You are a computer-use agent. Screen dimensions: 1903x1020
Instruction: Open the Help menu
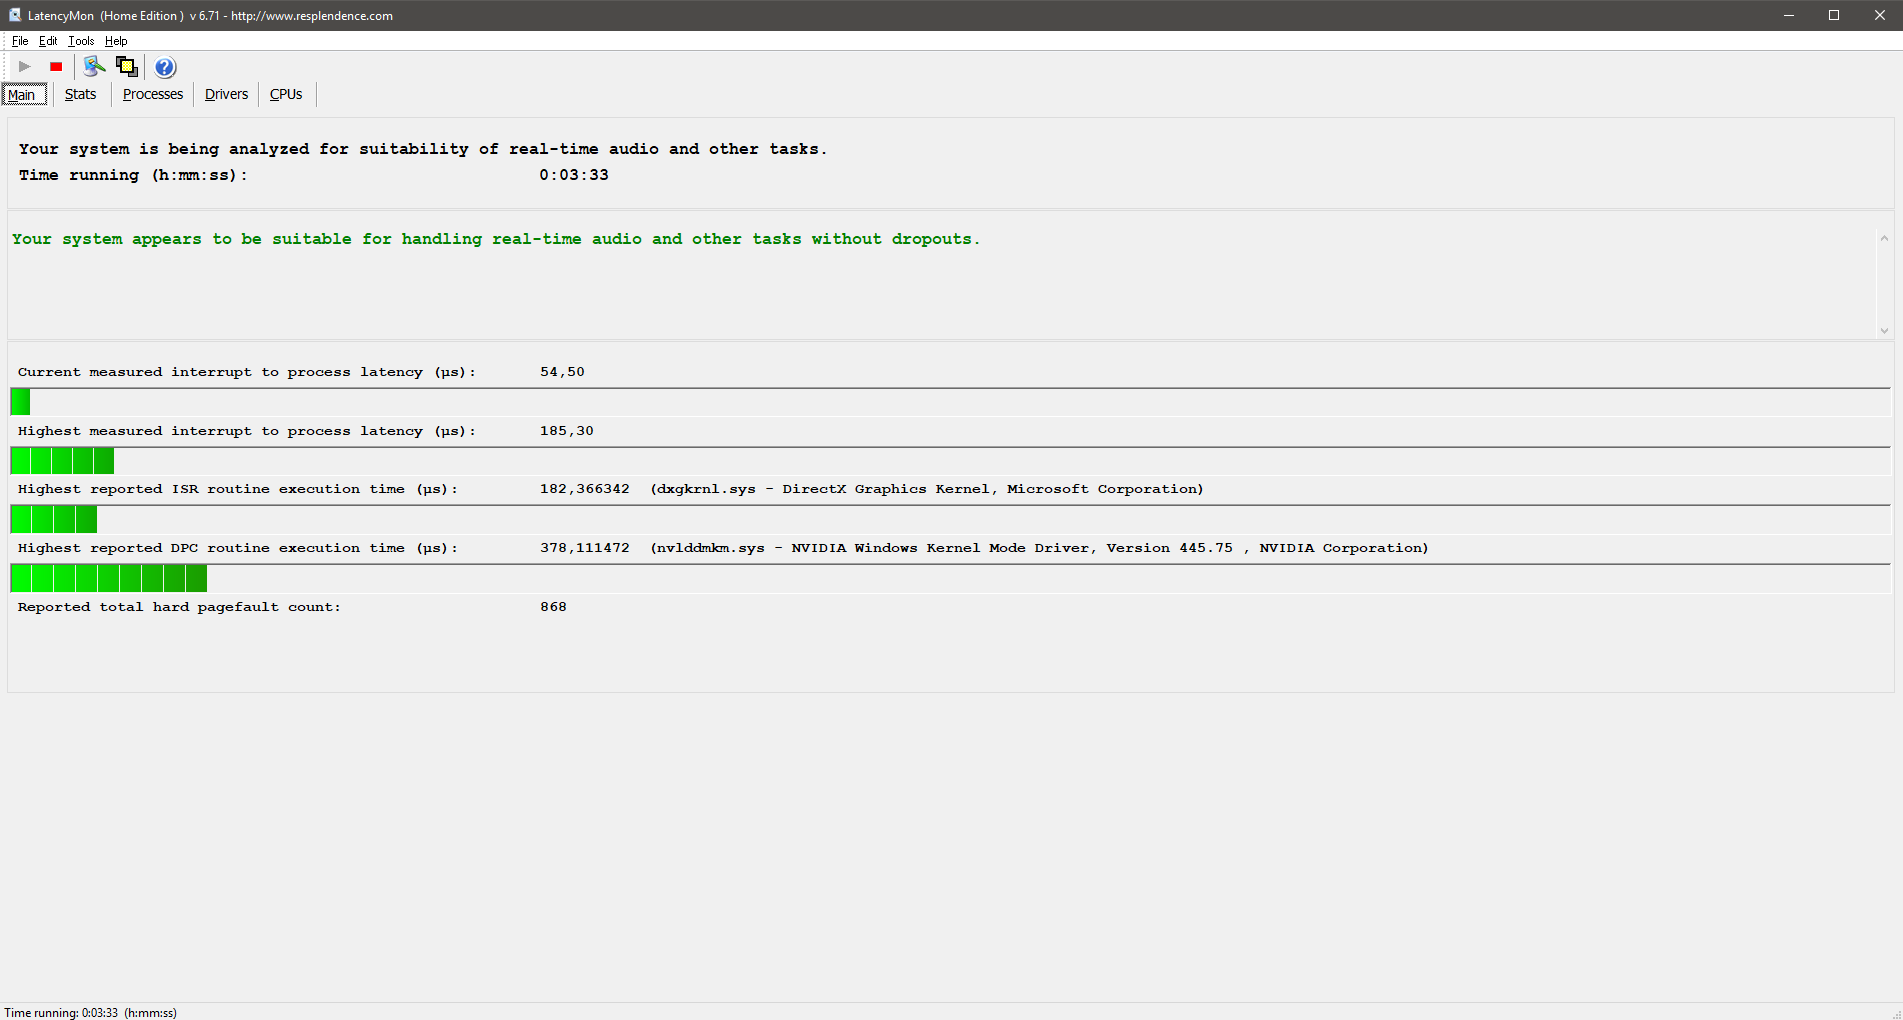tap(116, 41)
